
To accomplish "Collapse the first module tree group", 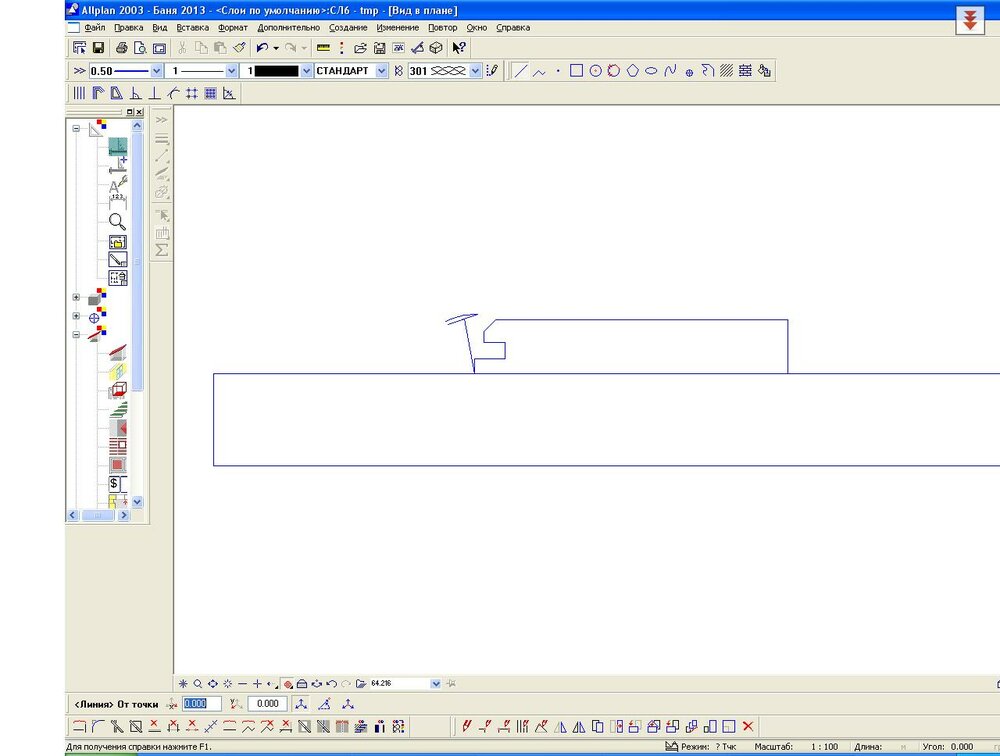I will 77,128.
